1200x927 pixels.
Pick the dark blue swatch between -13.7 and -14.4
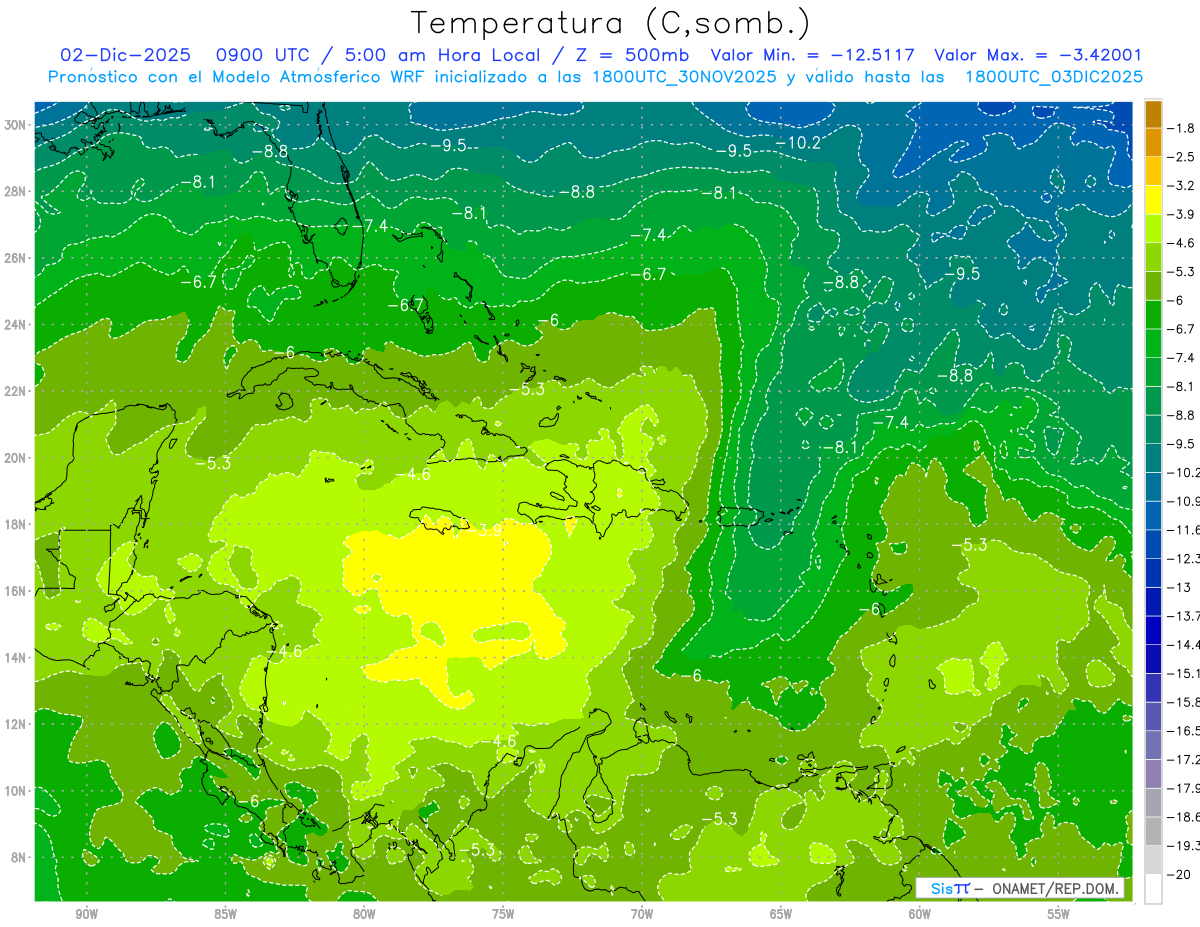1153,630
